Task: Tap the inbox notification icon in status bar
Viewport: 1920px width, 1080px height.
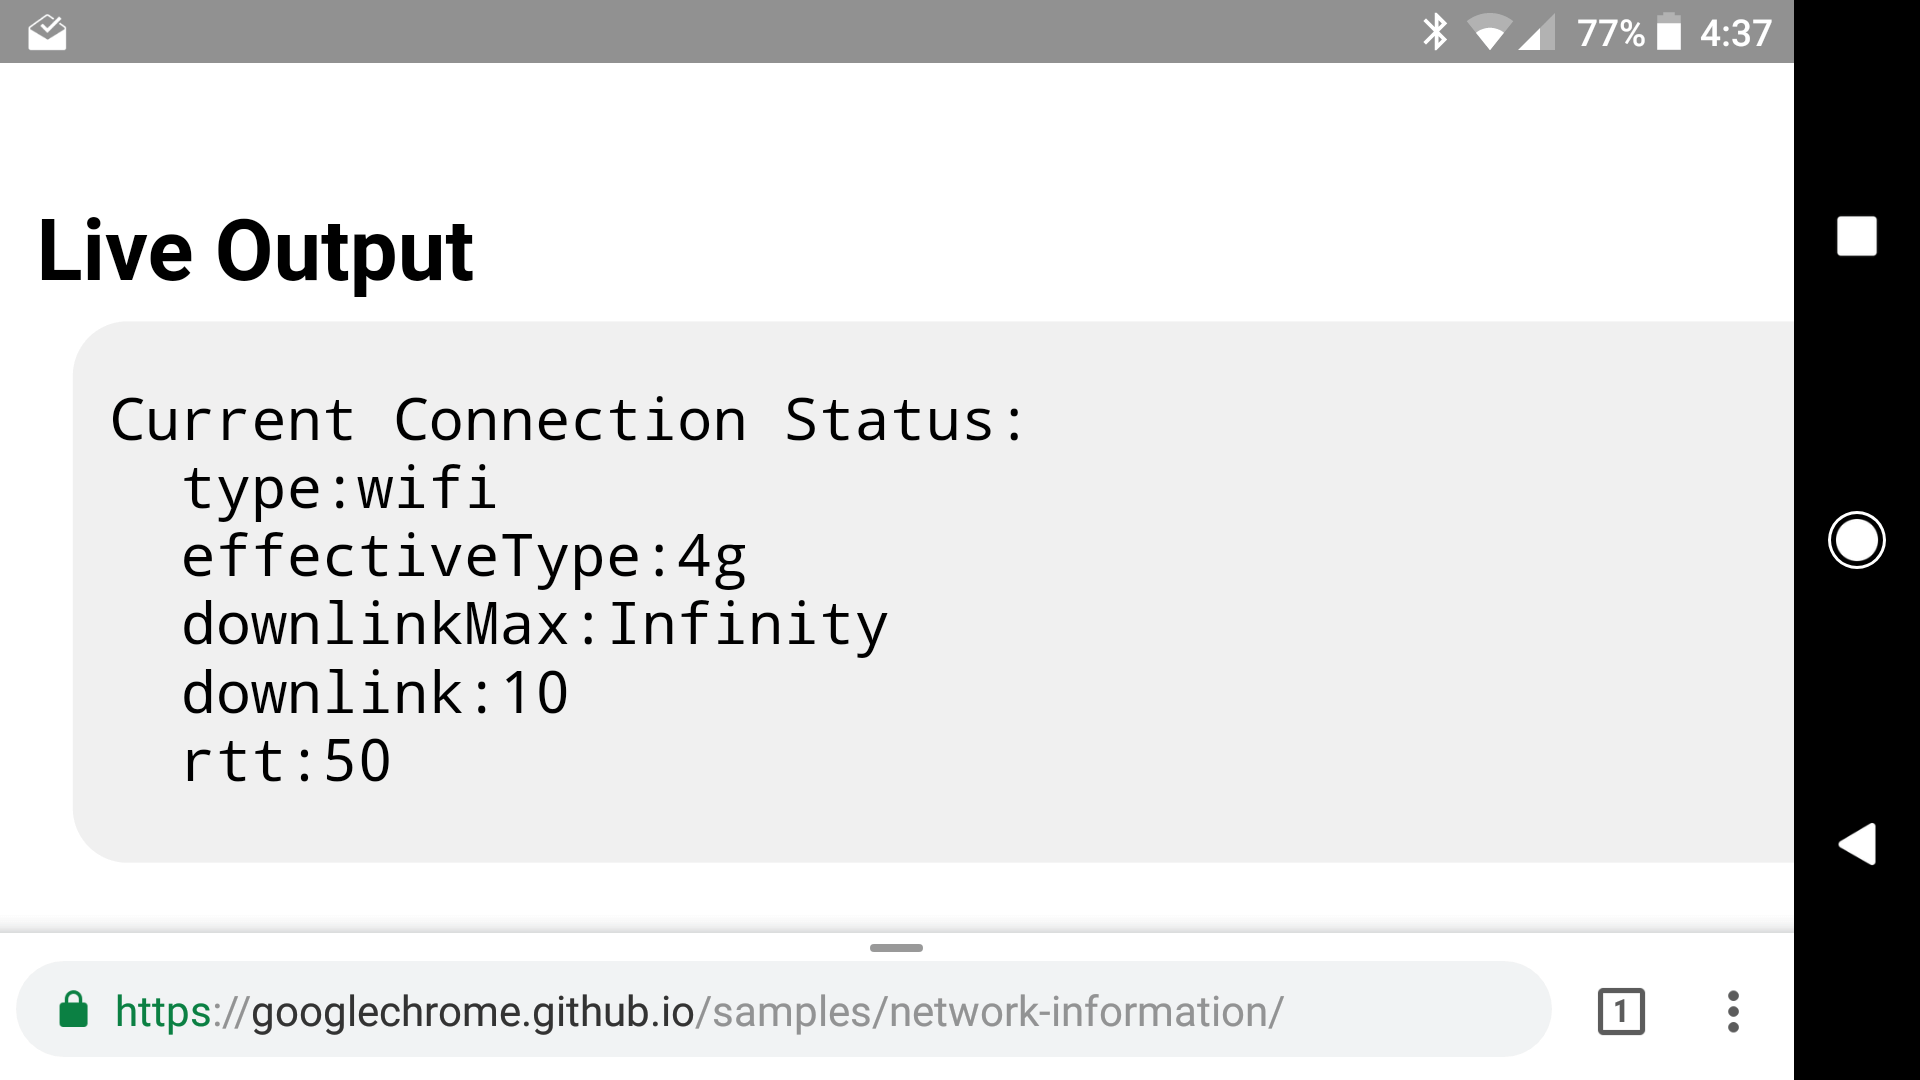Action: tap(47, 32)
